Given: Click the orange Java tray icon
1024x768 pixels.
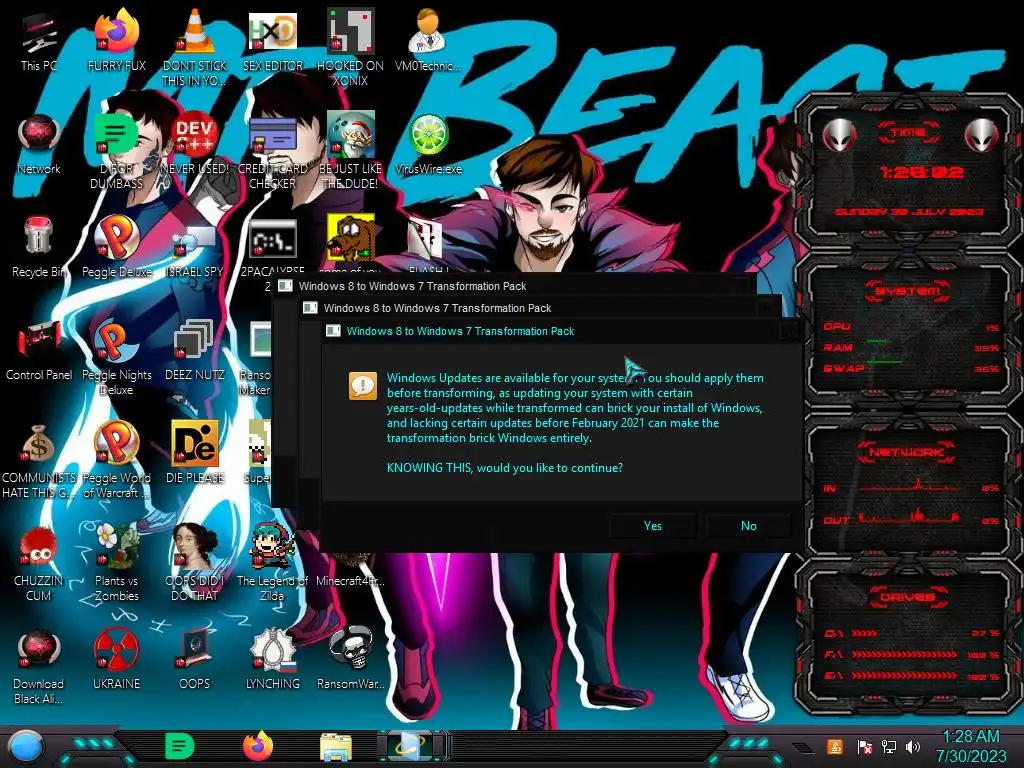Looking at the screenshot, I should (x=835, y=746).
